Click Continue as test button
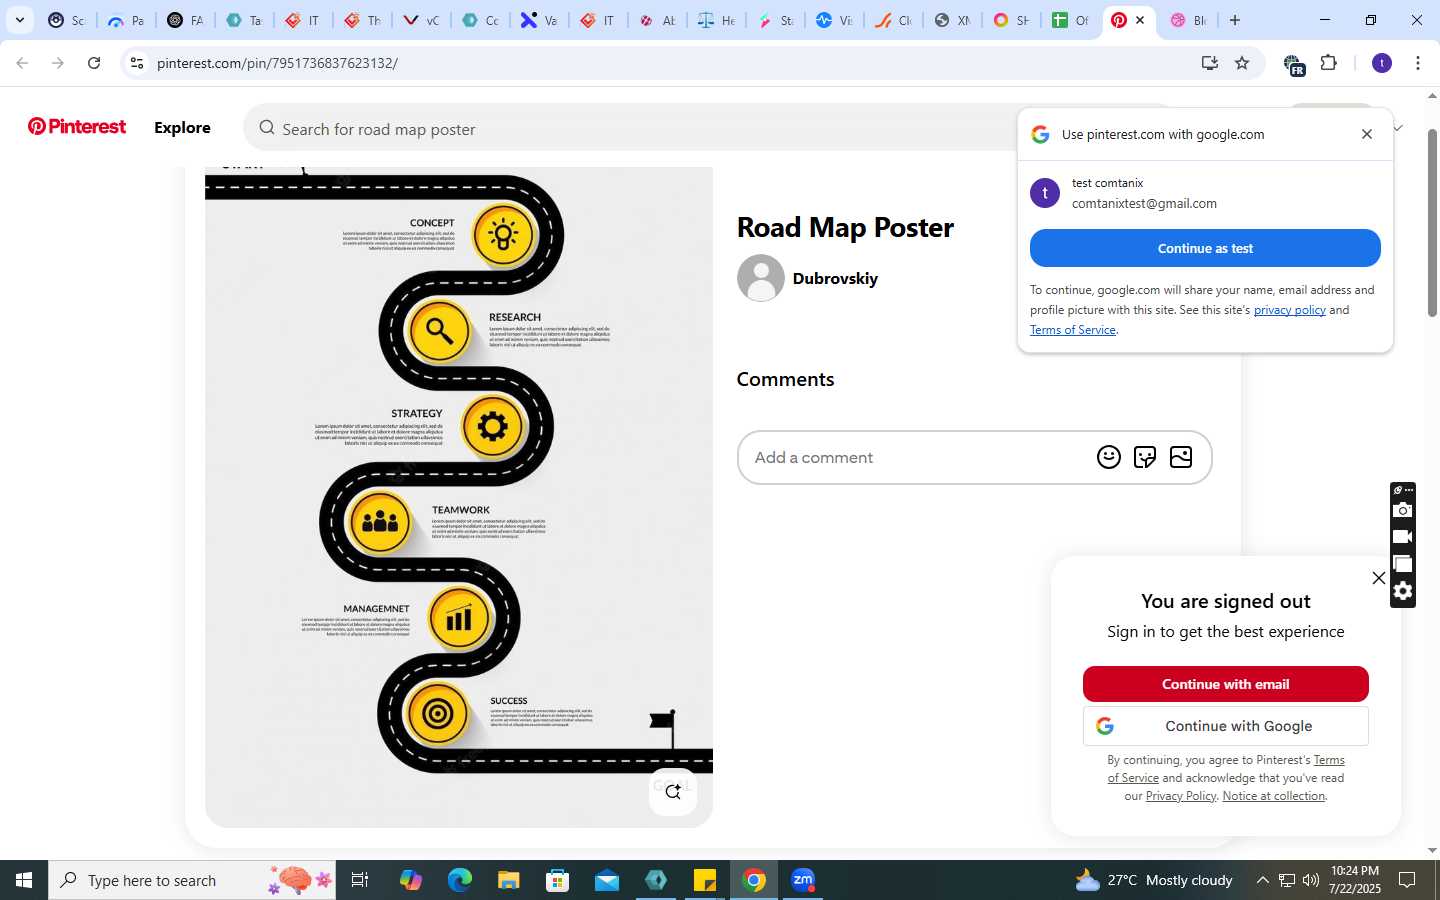1440x900 pixels. coord(1205,248)
